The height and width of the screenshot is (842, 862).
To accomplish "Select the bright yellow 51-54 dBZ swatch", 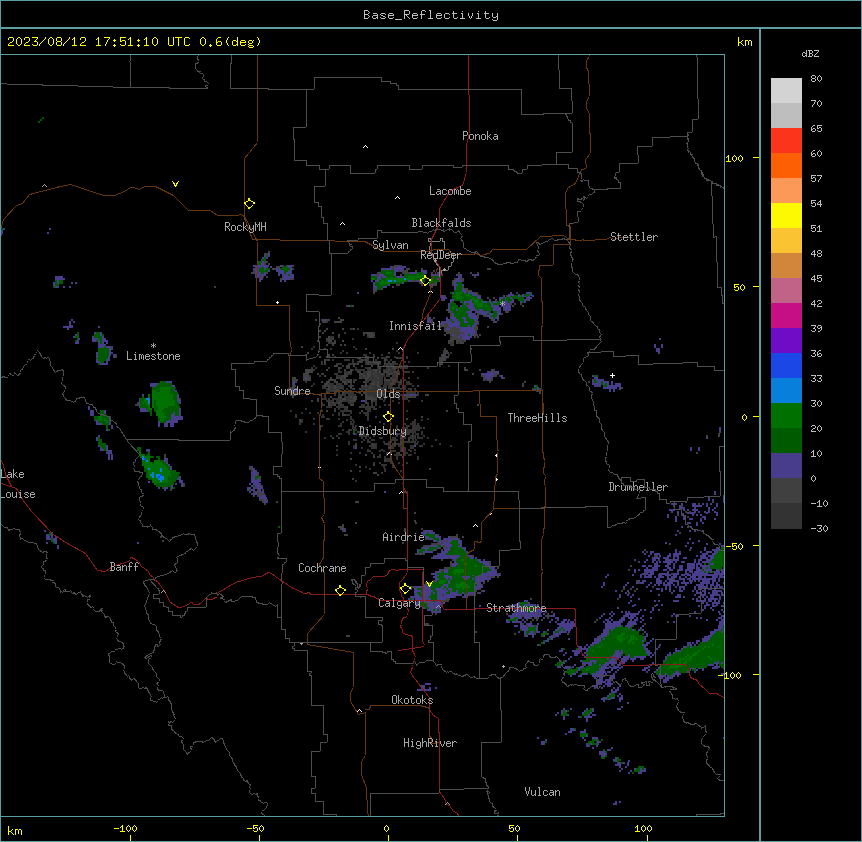I will click(x=786, y=215).
